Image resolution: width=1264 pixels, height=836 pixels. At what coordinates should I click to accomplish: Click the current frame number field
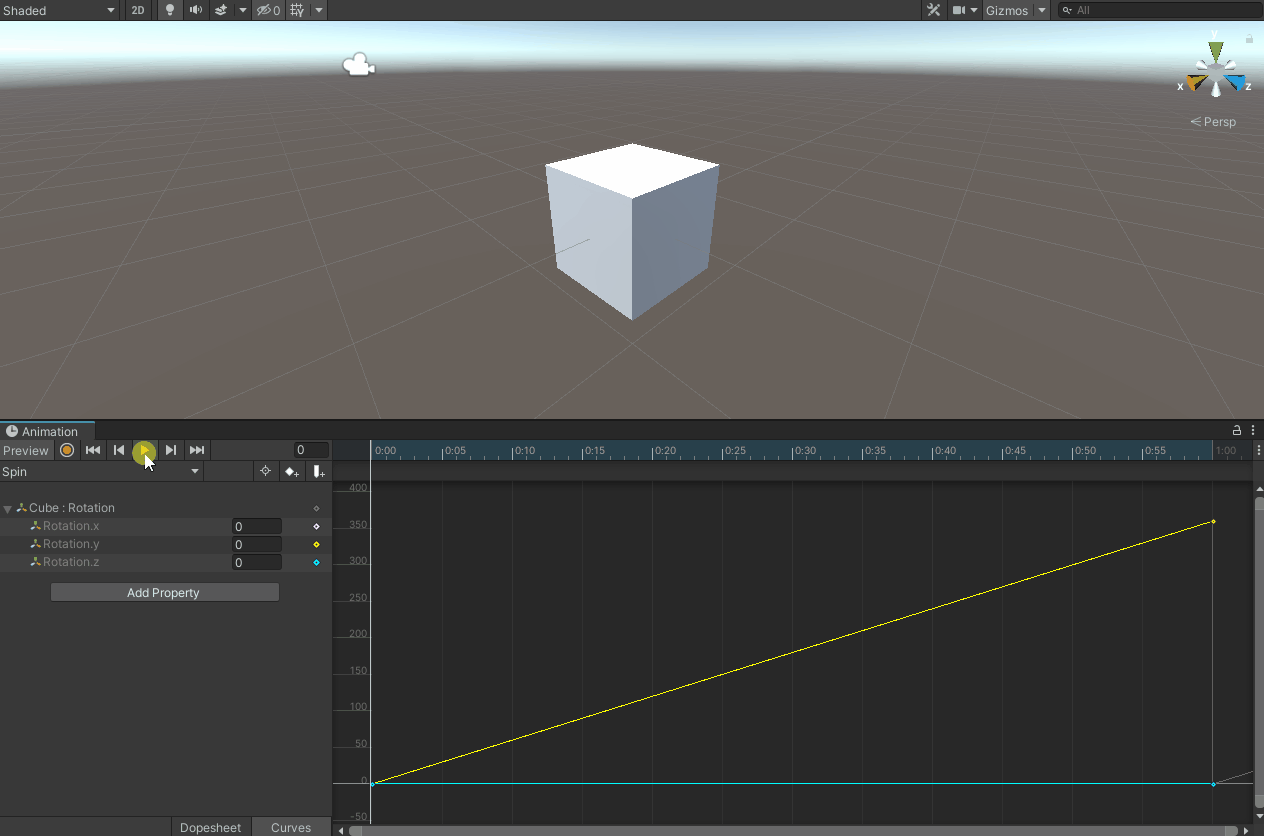[x=311, y=451]
